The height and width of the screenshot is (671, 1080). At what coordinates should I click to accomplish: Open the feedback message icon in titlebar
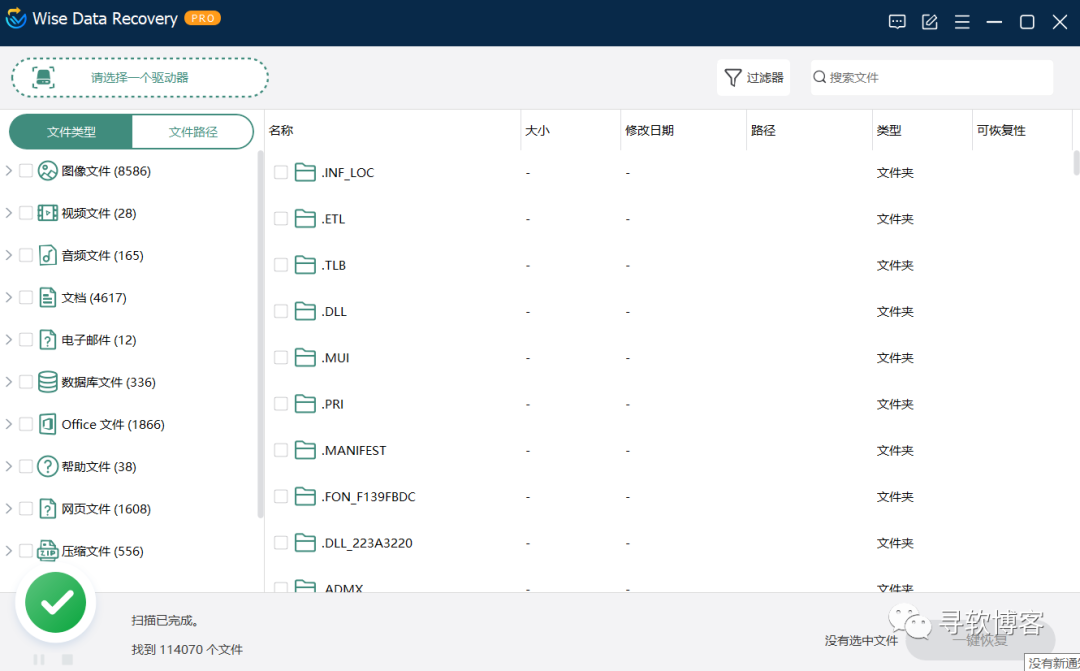click(x=897, y=21)
